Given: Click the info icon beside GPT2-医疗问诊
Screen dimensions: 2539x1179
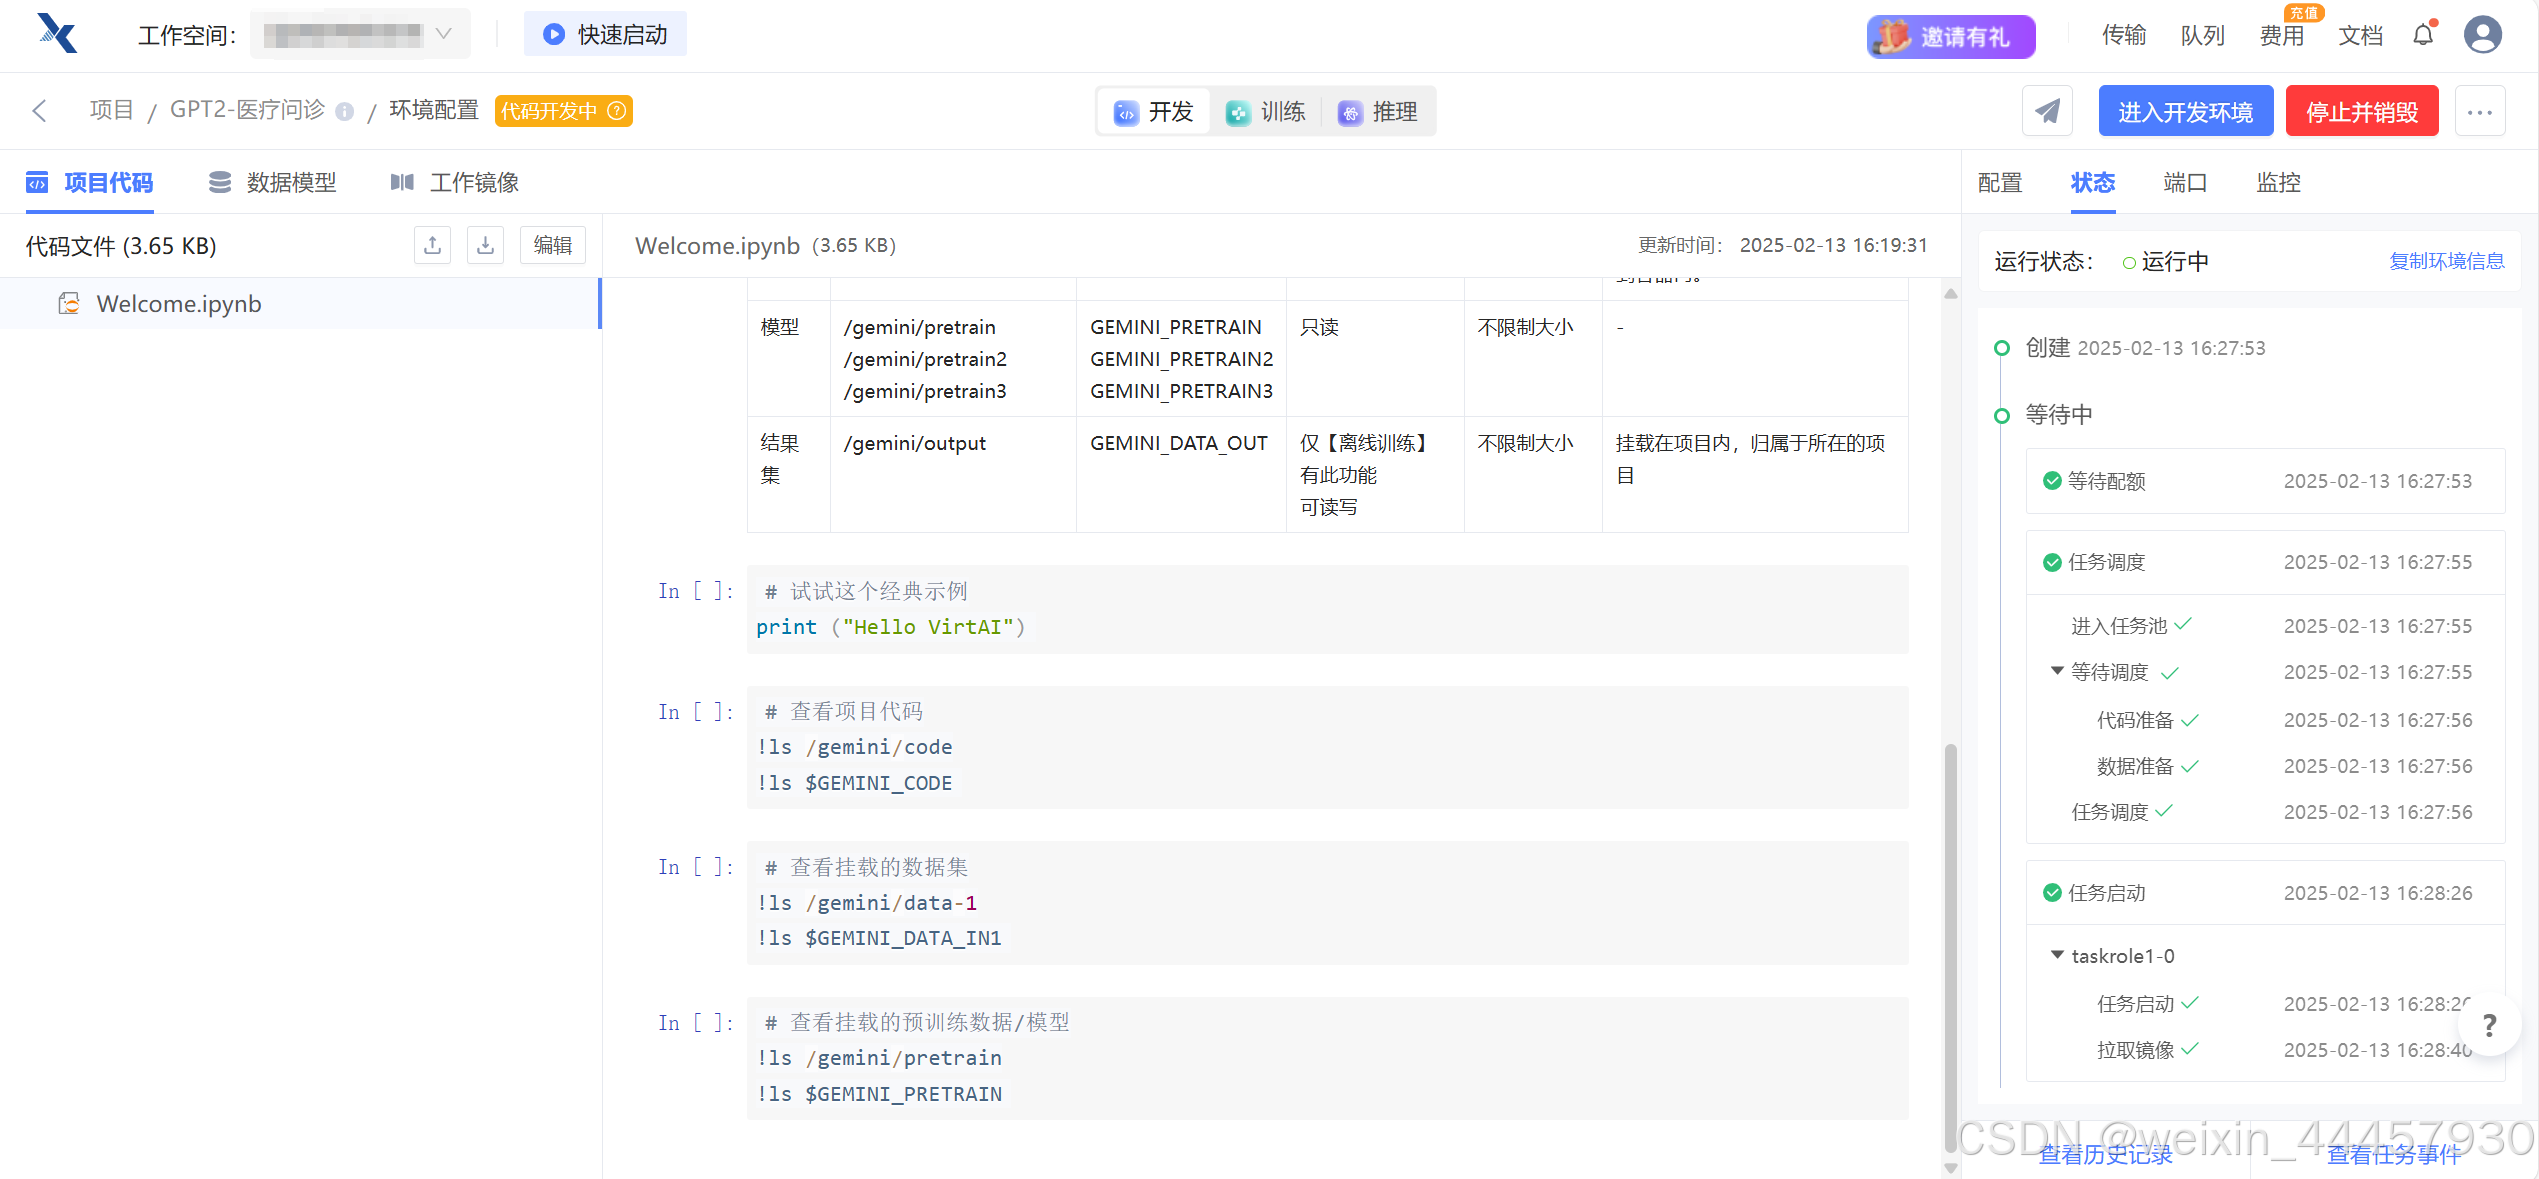Looking at the screenshot, I should coord(345,112).
